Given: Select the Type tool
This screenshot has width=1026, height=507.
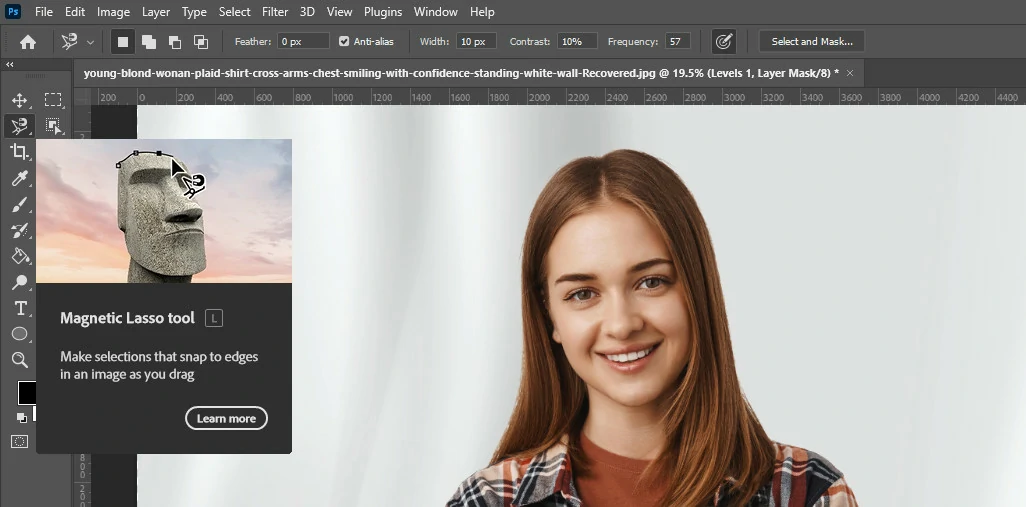Looking at the screenshot, I should (x=20, y=308).
